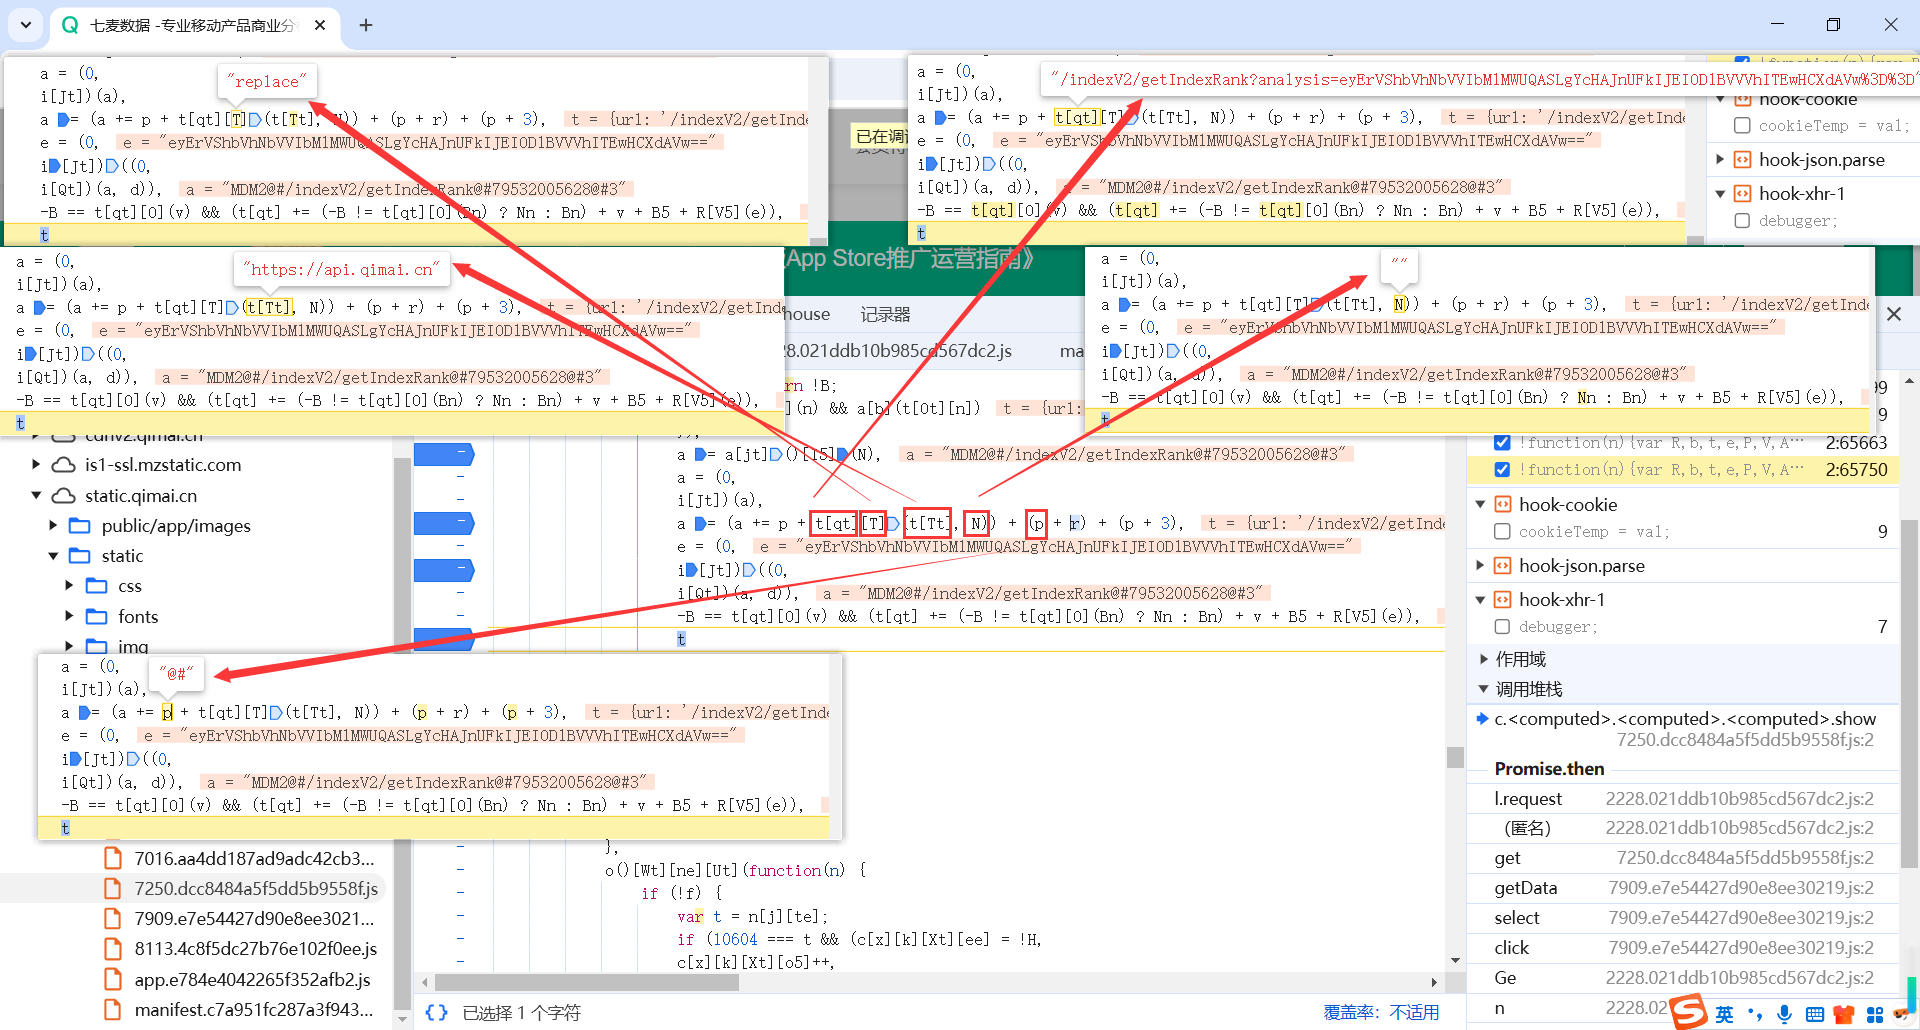1920x1030 pixels.
Task: Click the hook-xhr-1 snippet icon
Action: [1503, 599]
